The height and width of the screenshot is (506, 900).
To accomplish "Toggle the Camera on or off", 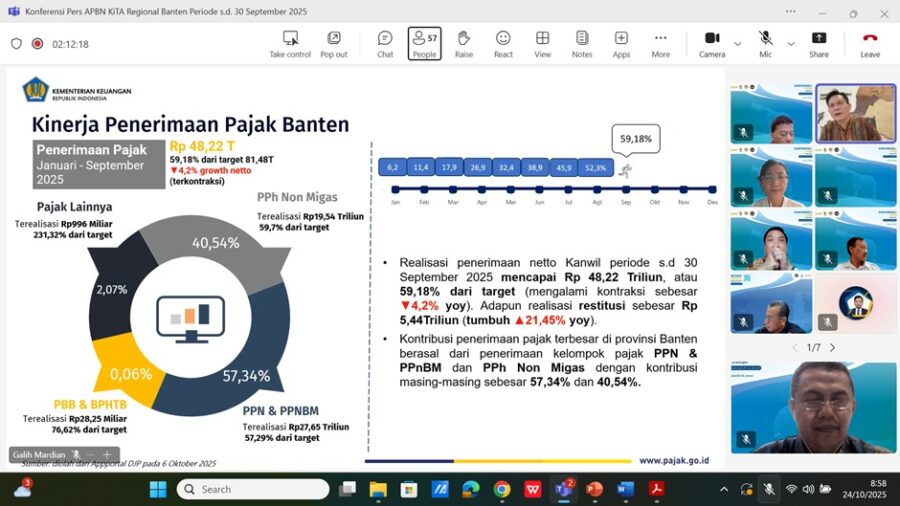I will pyautogui.click(x=712, y=43).
